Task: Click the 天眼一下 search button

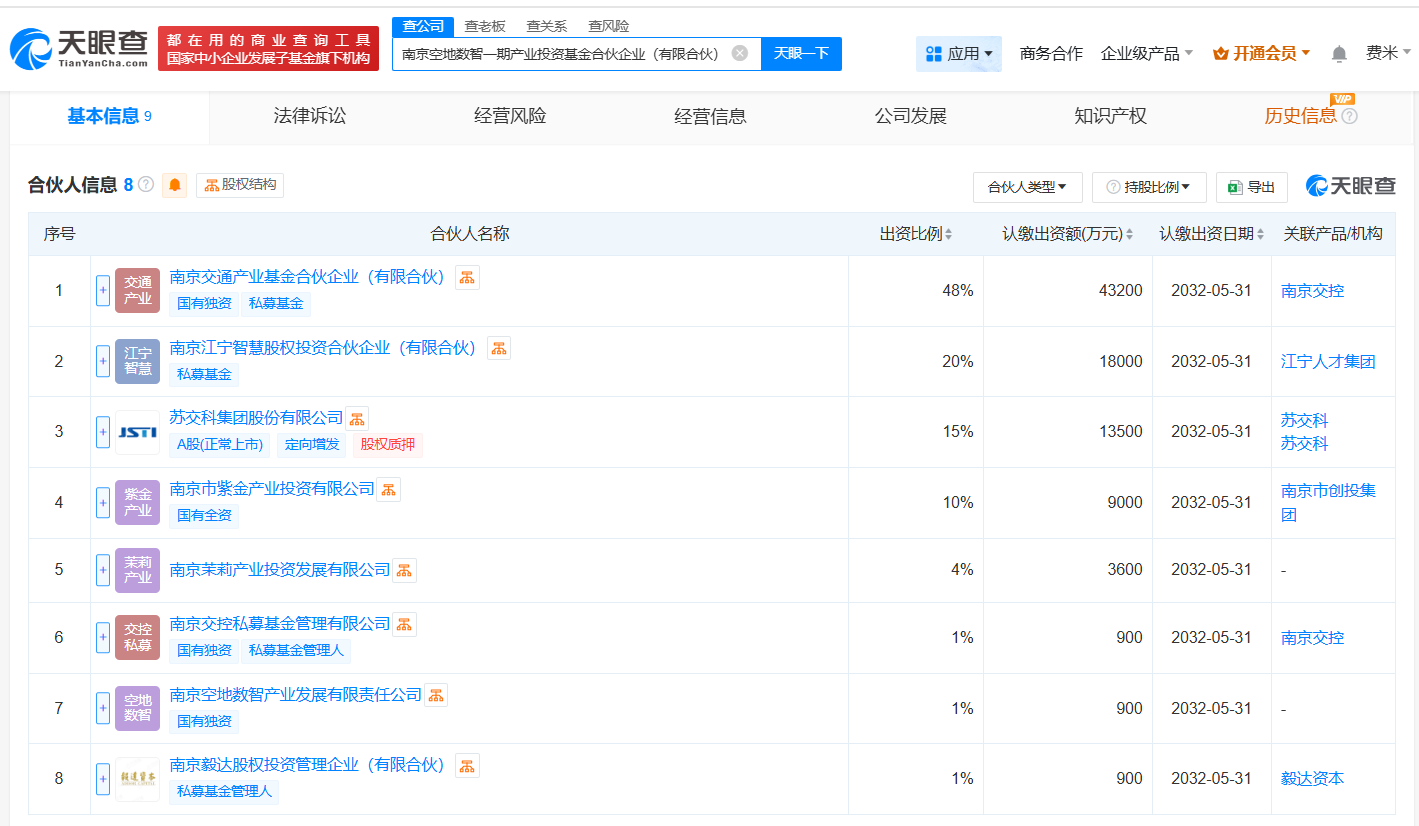Action: 801,54
